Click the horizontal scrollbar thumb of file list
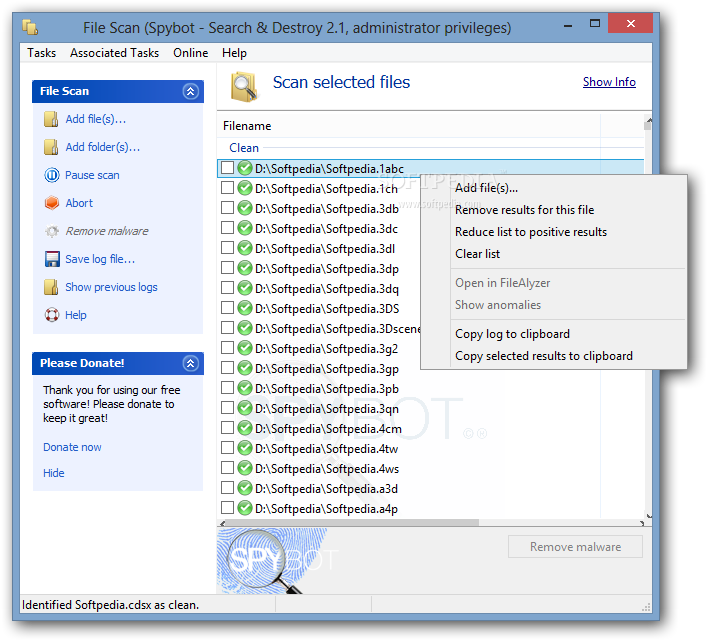 (352, 523)
